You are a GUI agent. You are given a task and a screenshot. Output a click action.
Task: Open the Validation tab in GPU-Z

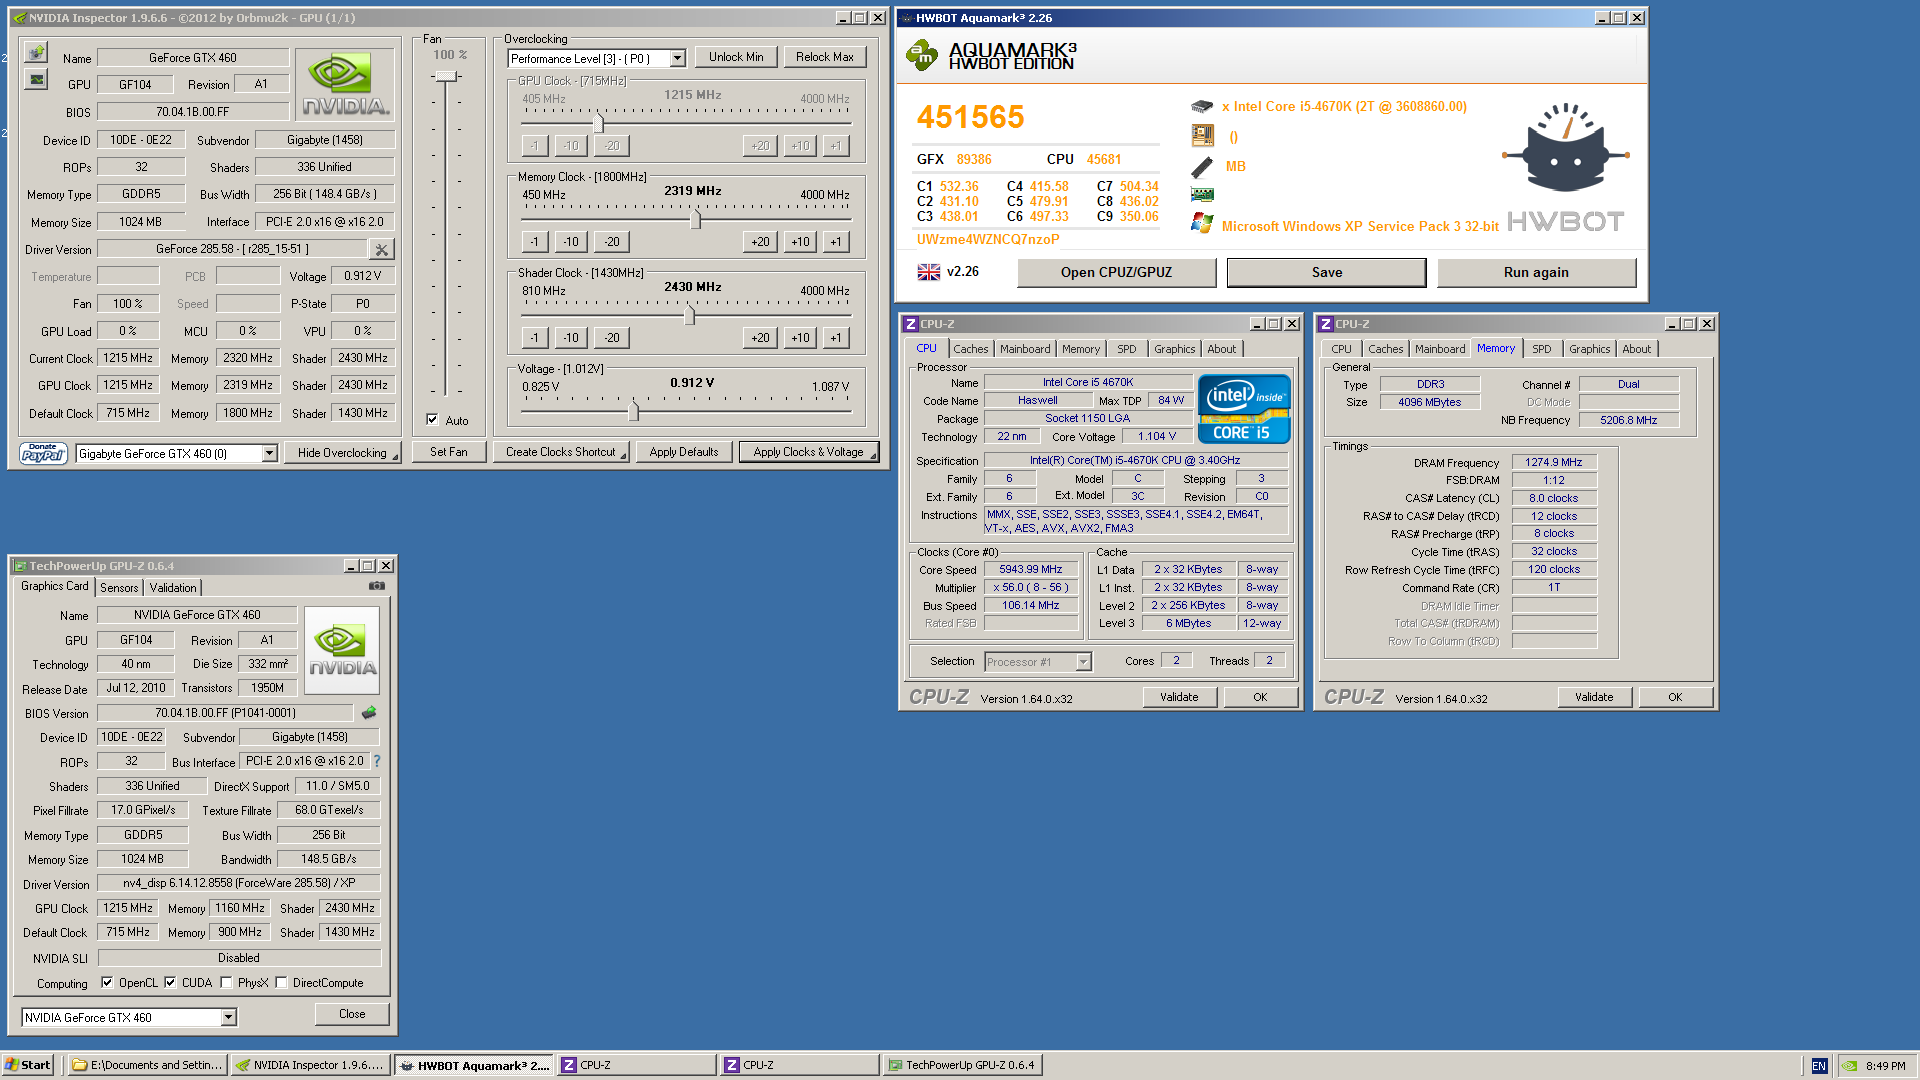[x=173, y=588]
